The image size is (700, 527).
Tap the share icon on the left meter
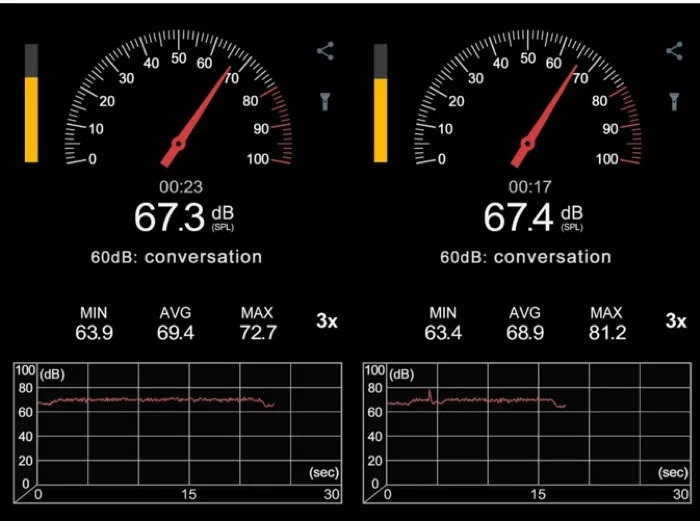click(x=325, y=51)
